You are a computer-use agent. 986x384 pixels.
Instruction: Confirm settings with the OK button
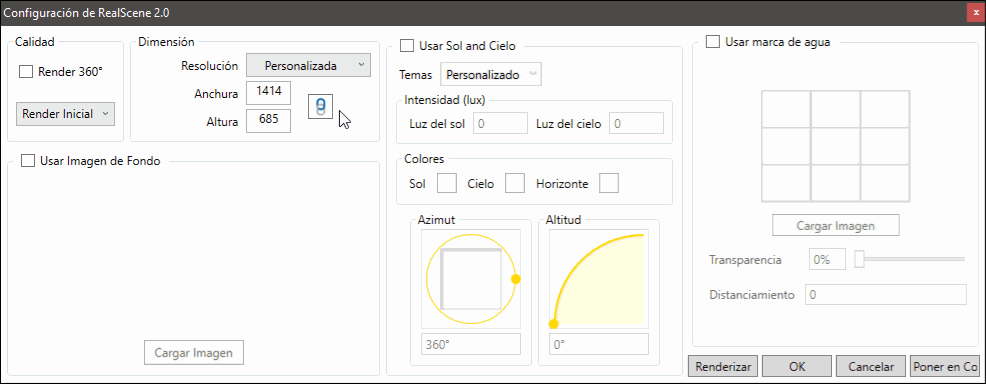point(797,366)
